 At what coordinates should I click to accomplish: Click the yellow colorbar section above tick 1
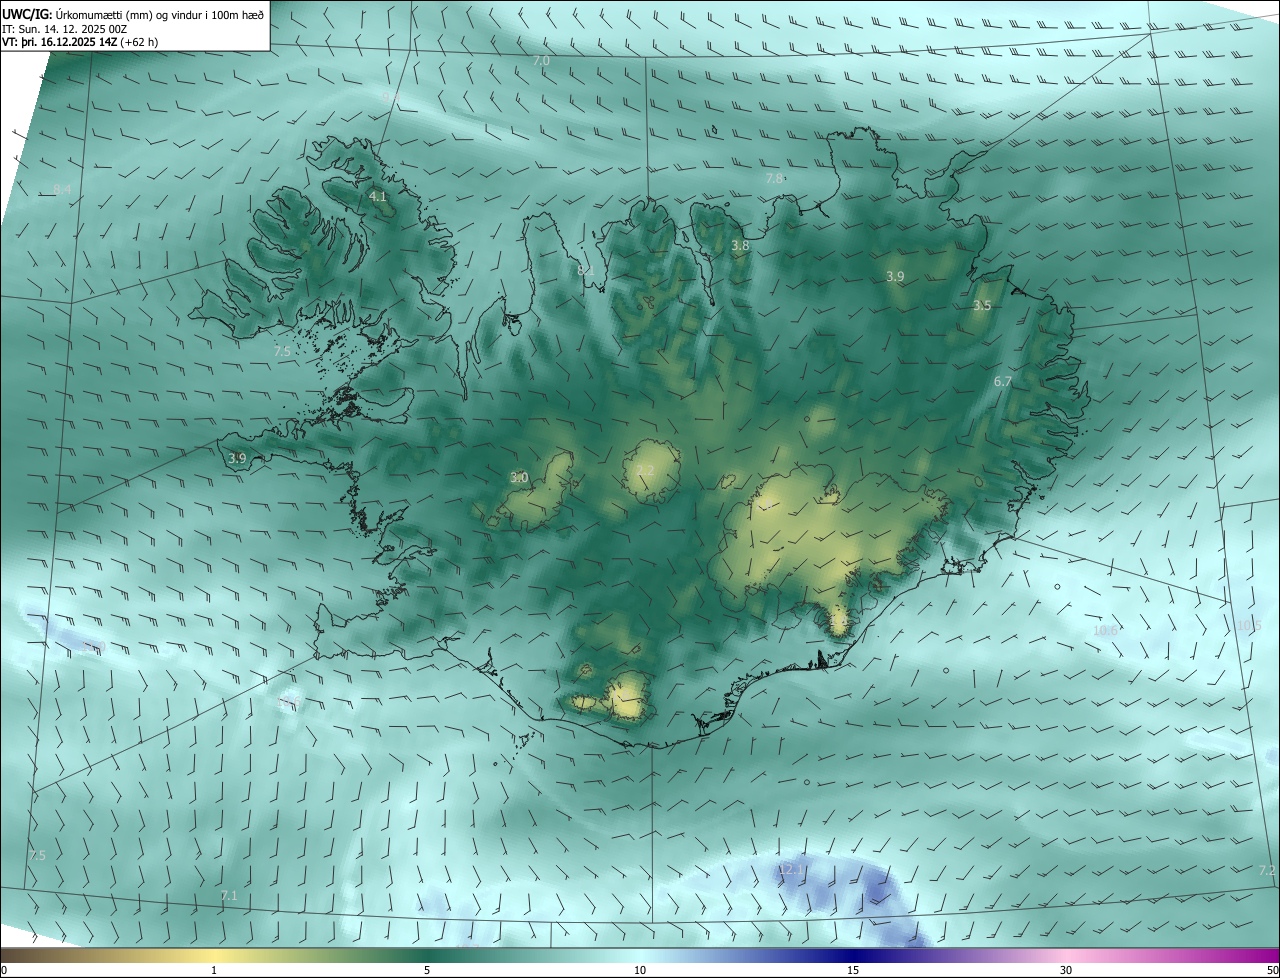[x=214, y=955]
